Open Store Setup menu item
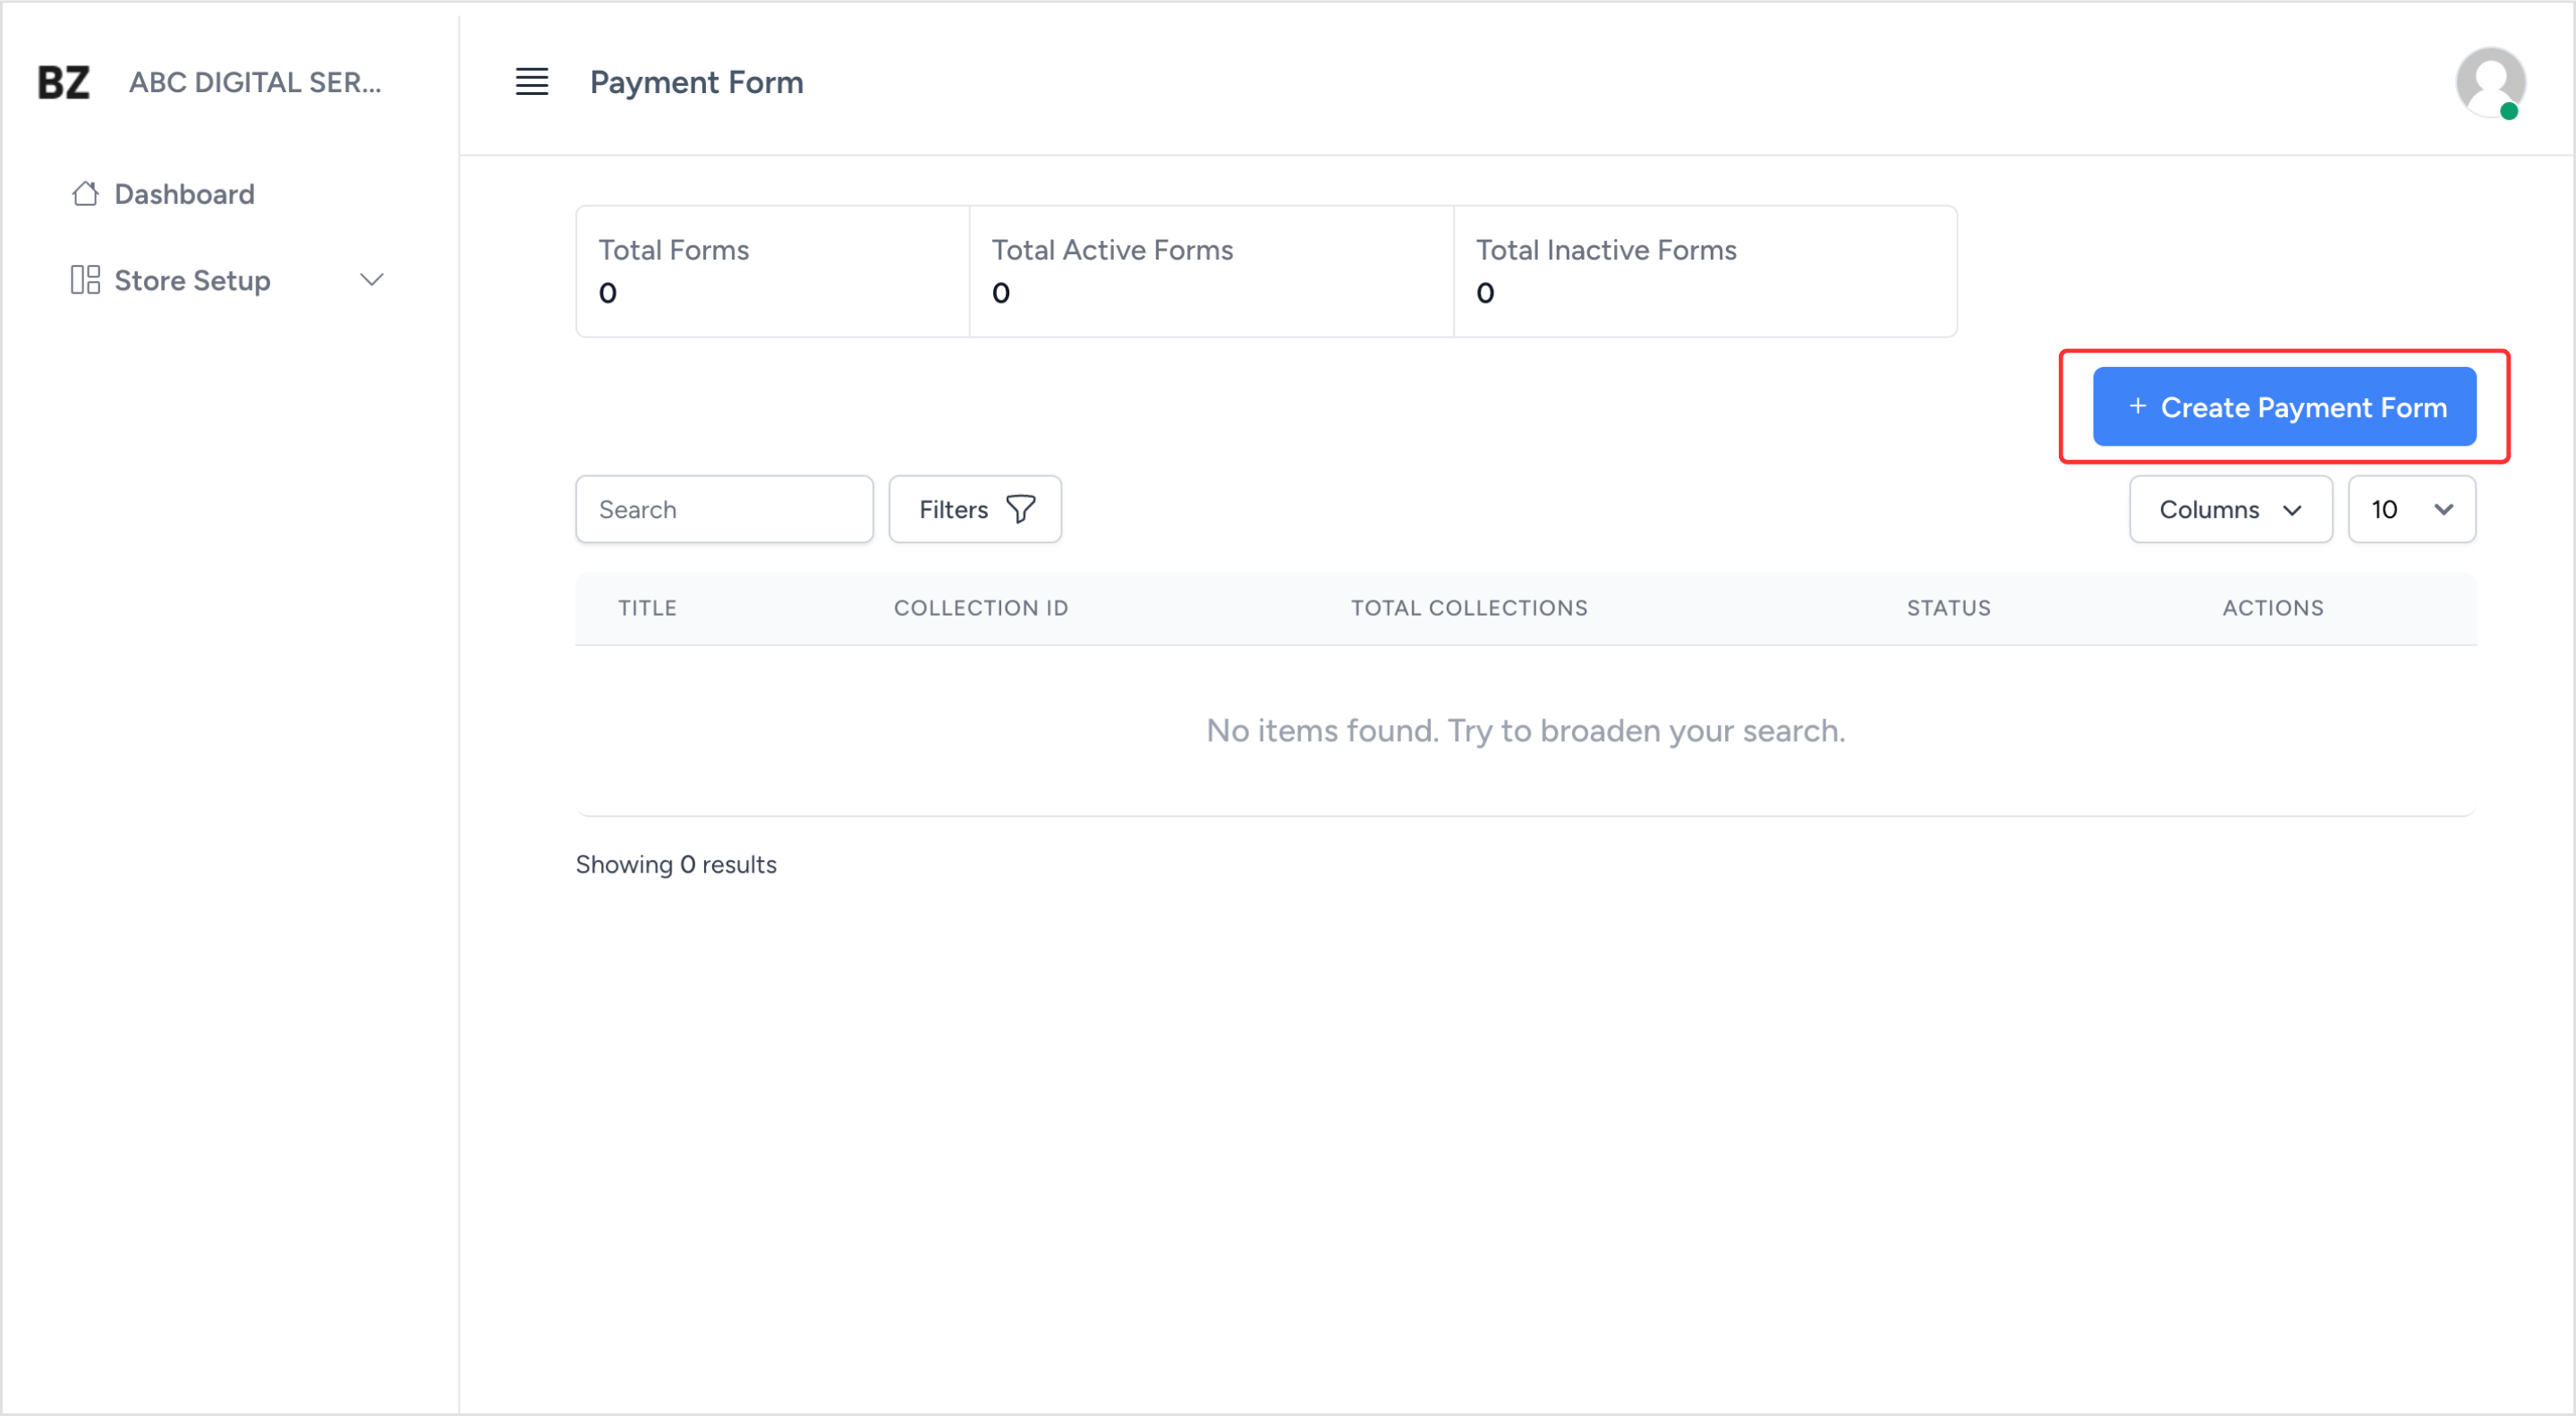Viewport: 2576px width, 1416px height. pos(192,280)
